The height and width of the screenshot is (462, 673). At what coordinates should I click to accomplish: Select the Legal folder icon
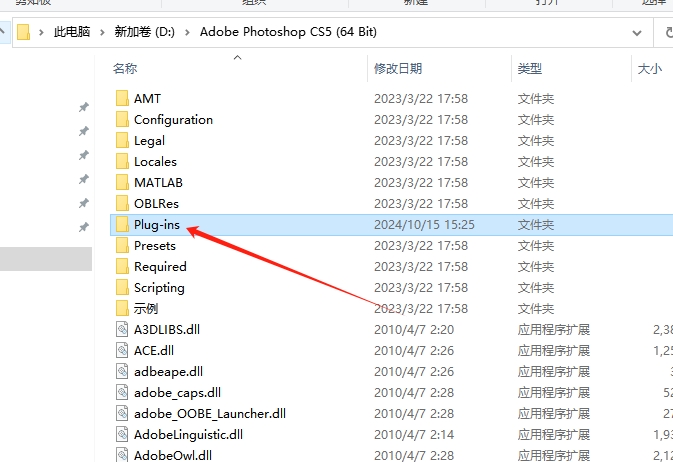122,140
